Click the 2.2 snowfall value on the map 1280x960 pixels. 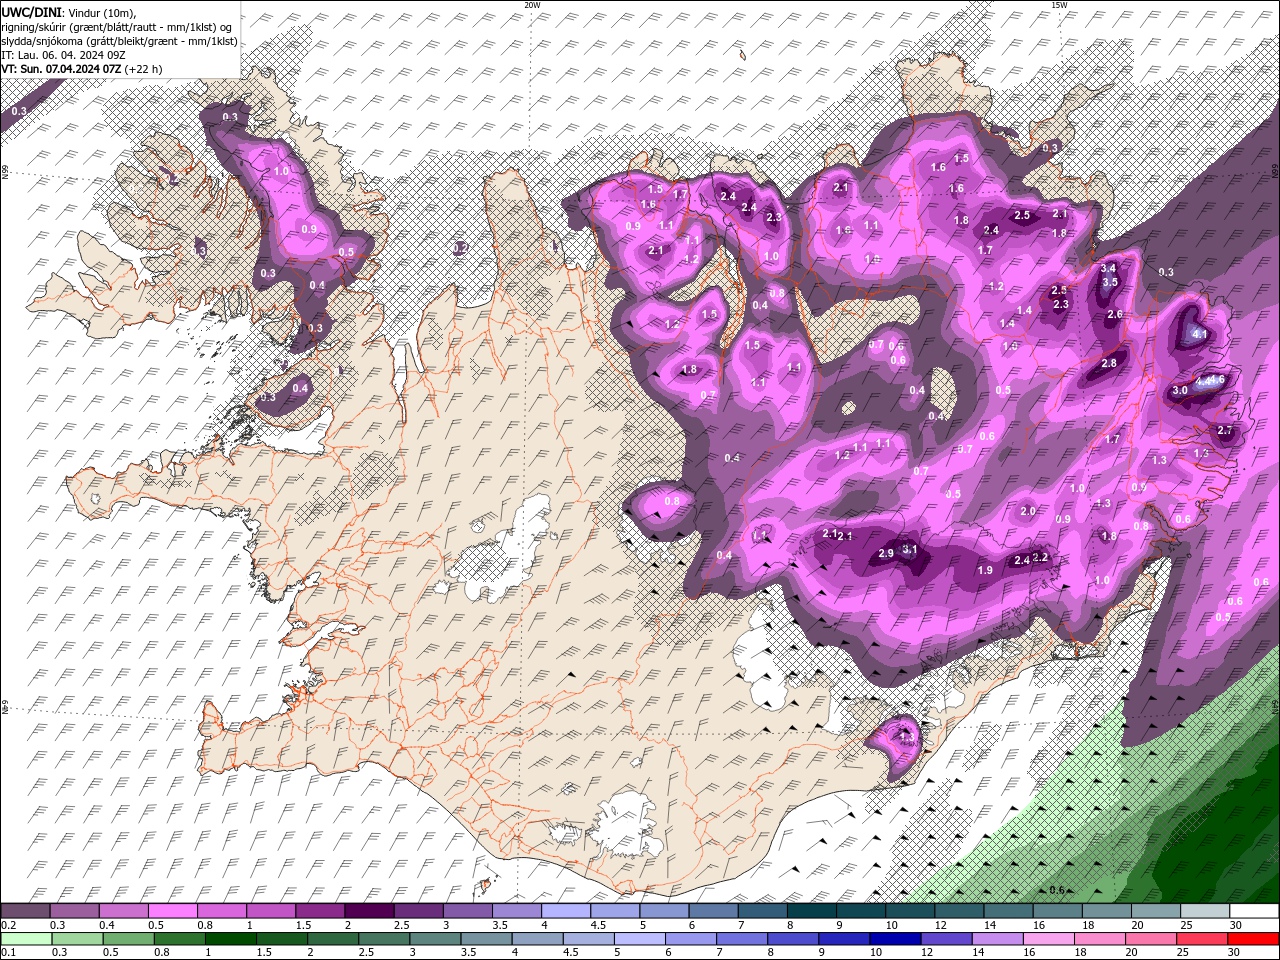tap(1040, 557)
